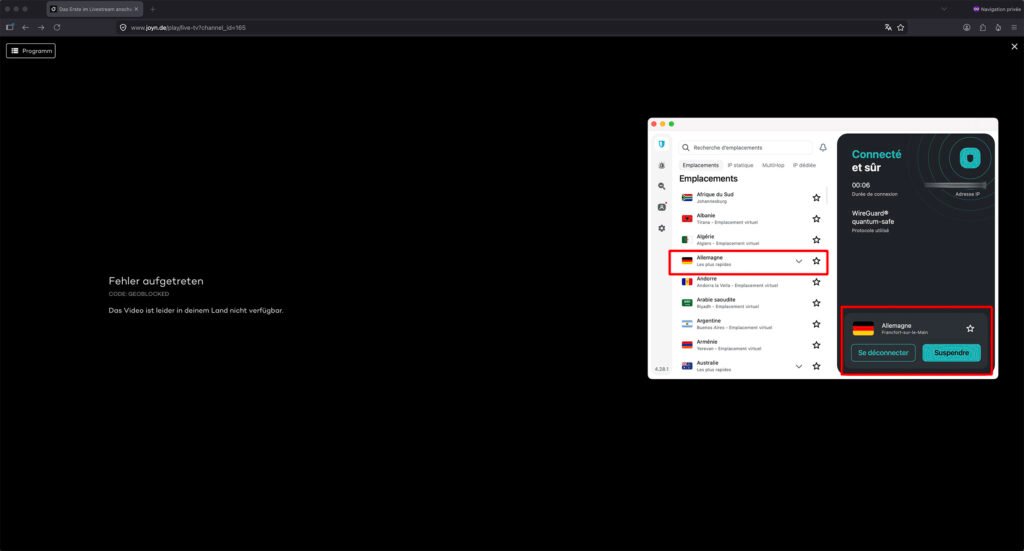Viewport: 1024px width, 551px height.
Task: Favorite Algérie with its star
Action: (x=816, y=240)
